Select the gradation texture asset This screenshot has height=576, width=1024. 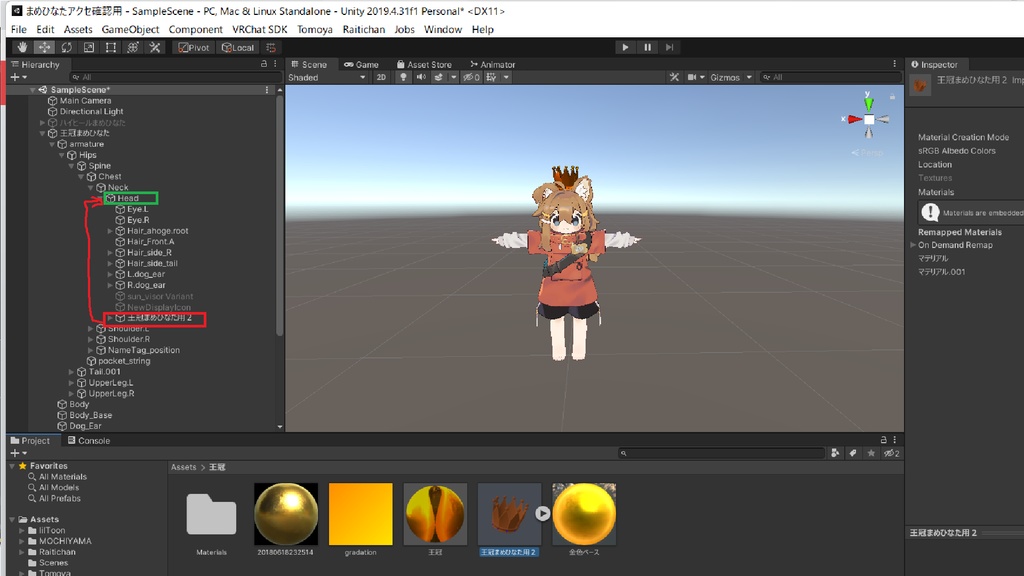pos(360,520)
